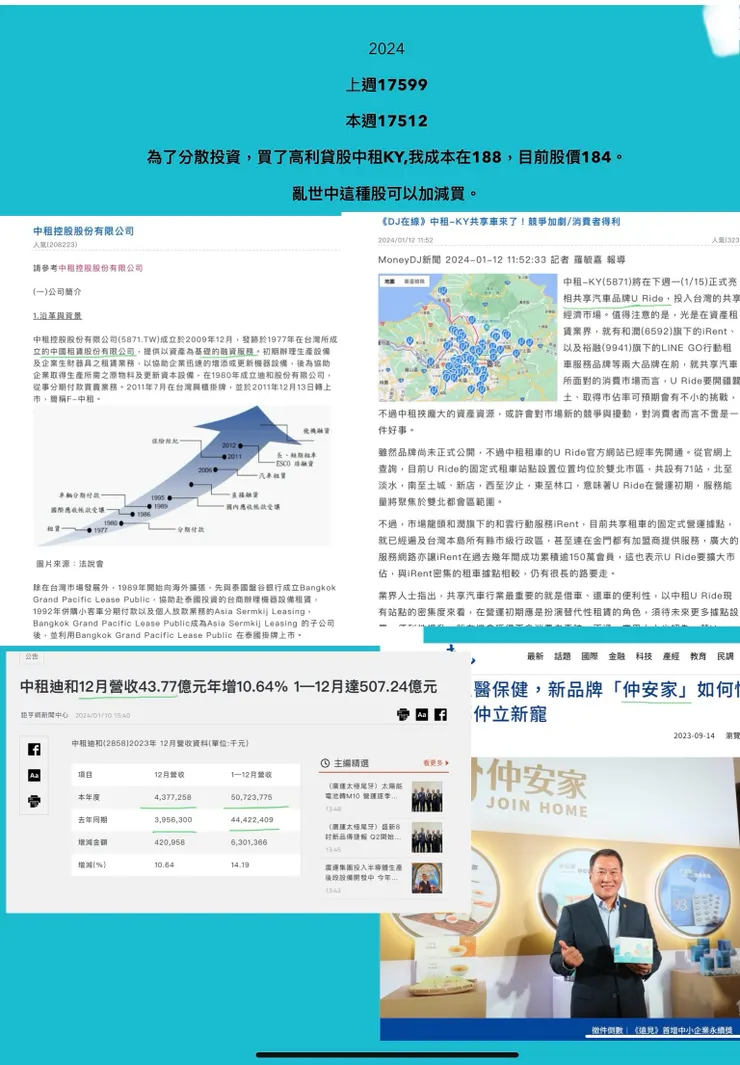Click the 項目 table header
The height and width of the screenshot is (1065, 740).
click(x=85, y=775)
